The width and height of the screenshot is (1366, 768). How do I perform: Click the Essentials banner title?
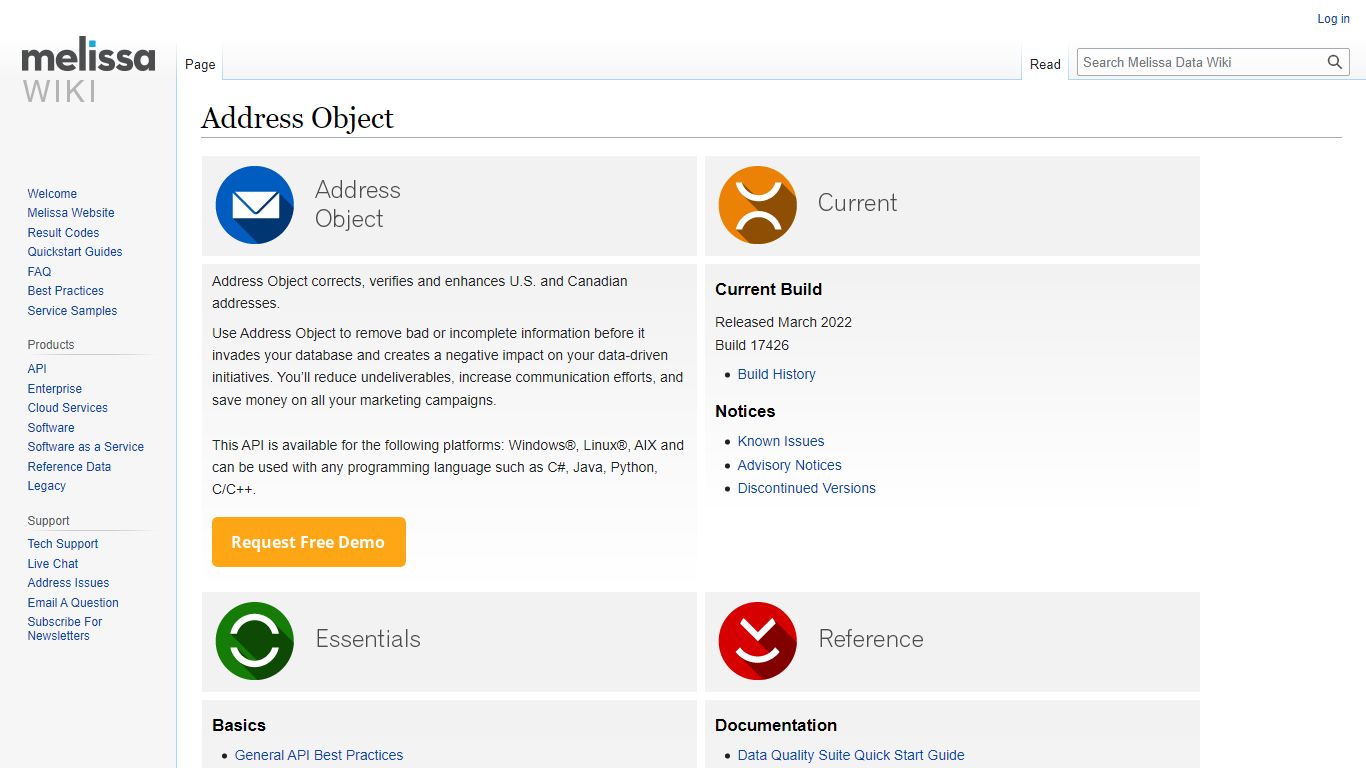coord(368,639)
